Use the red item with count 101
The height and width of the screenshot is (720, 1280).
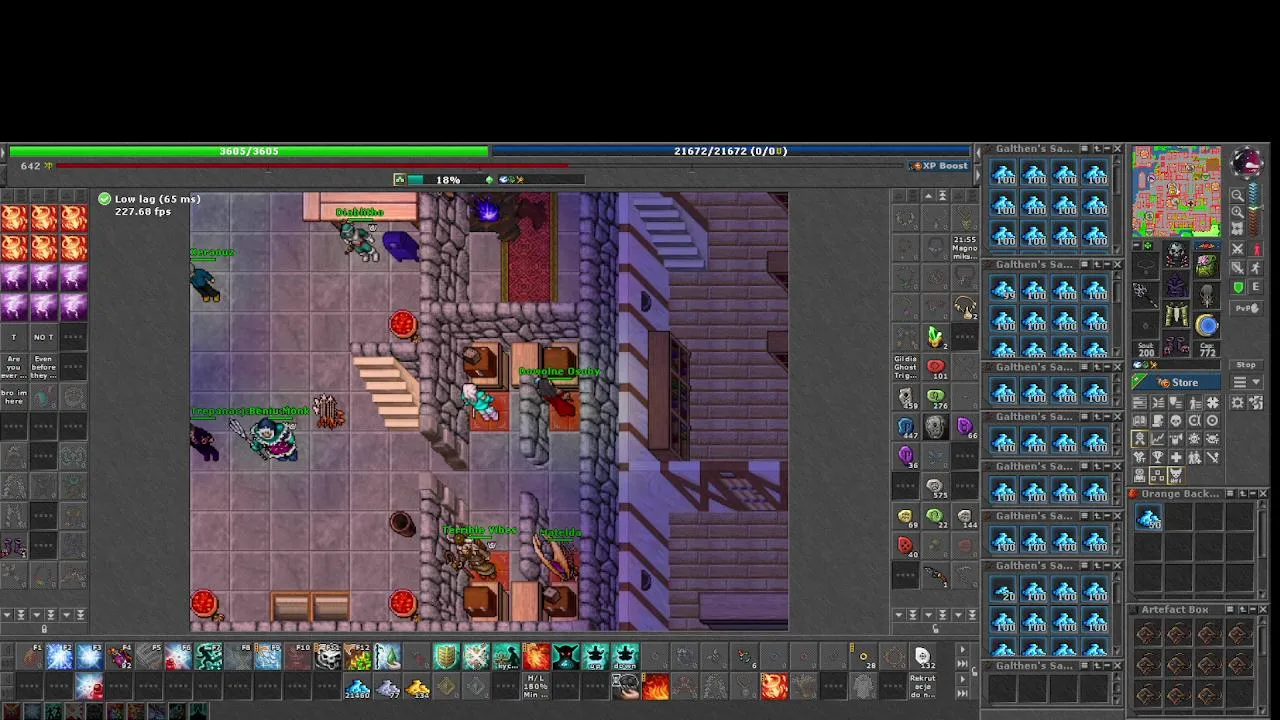(x=936, y=367)
